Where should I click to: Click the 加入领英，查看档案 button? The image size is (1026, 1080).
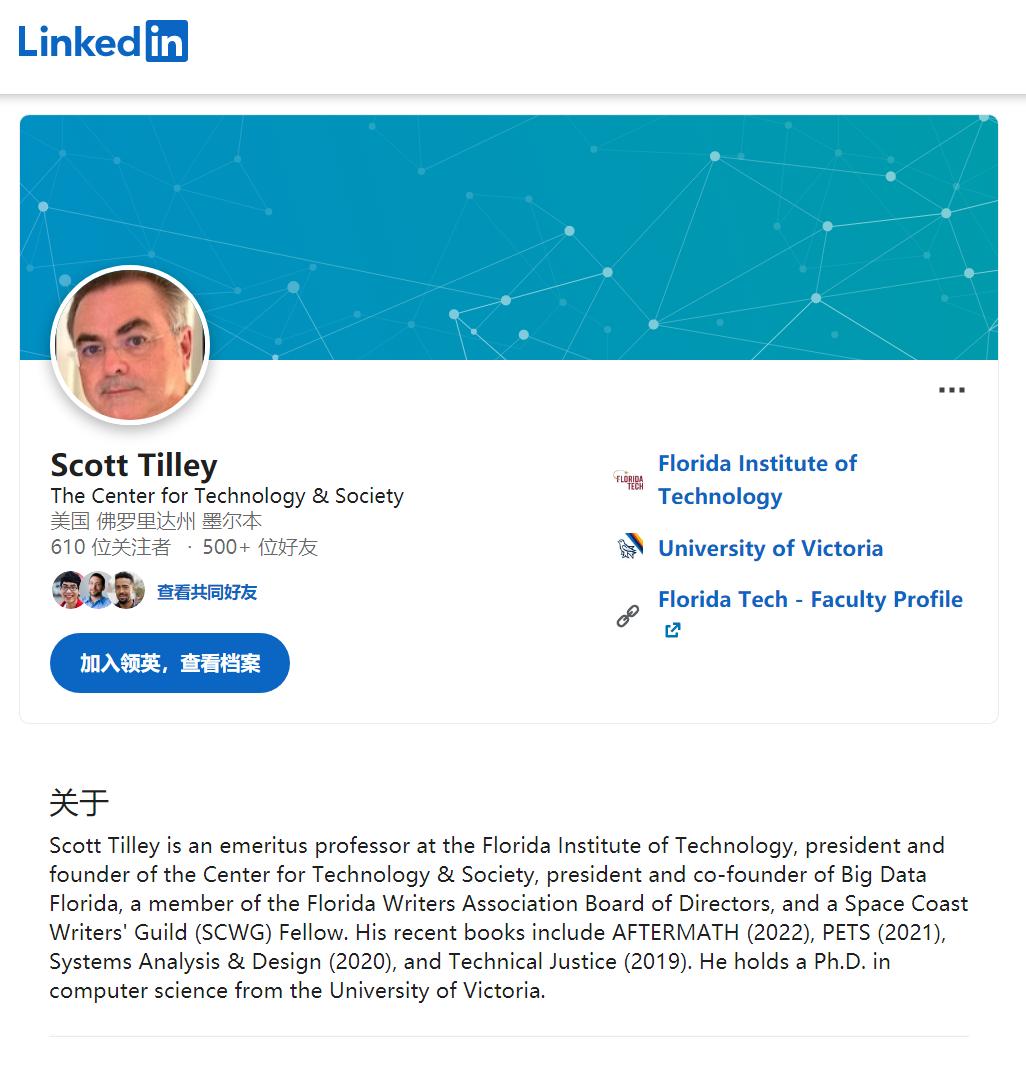pos(170,663)
